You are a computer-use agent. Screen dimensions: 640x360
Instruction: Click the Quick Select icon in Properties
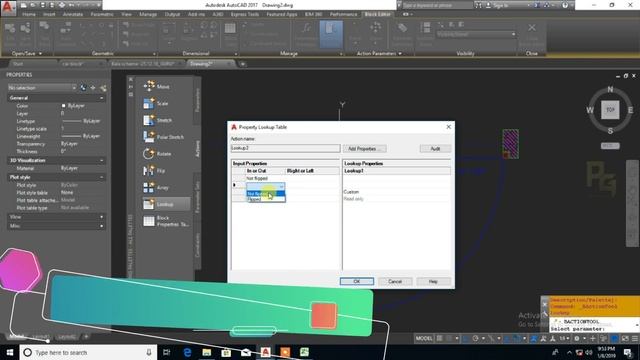[x=103, y=88]
